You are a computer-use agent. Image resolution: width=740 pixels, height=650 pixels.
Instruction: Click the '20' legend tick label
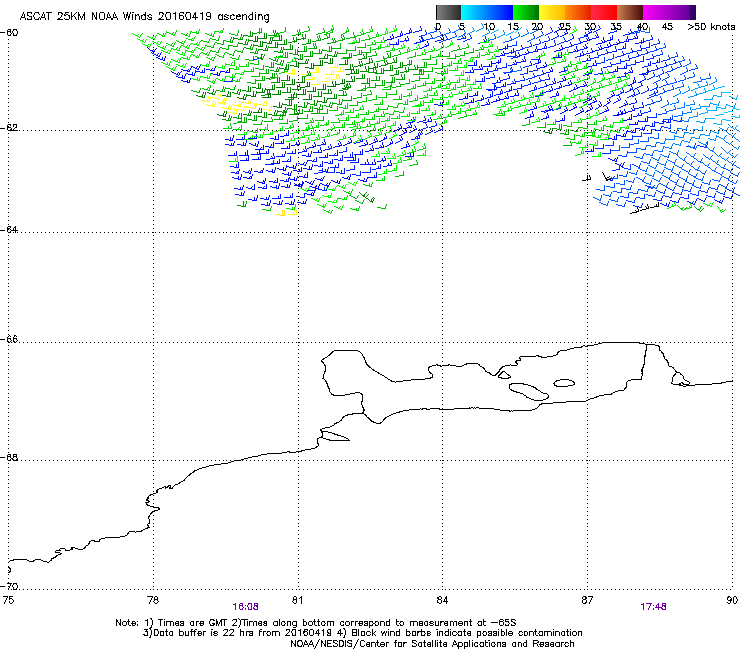tap(537, 26)
